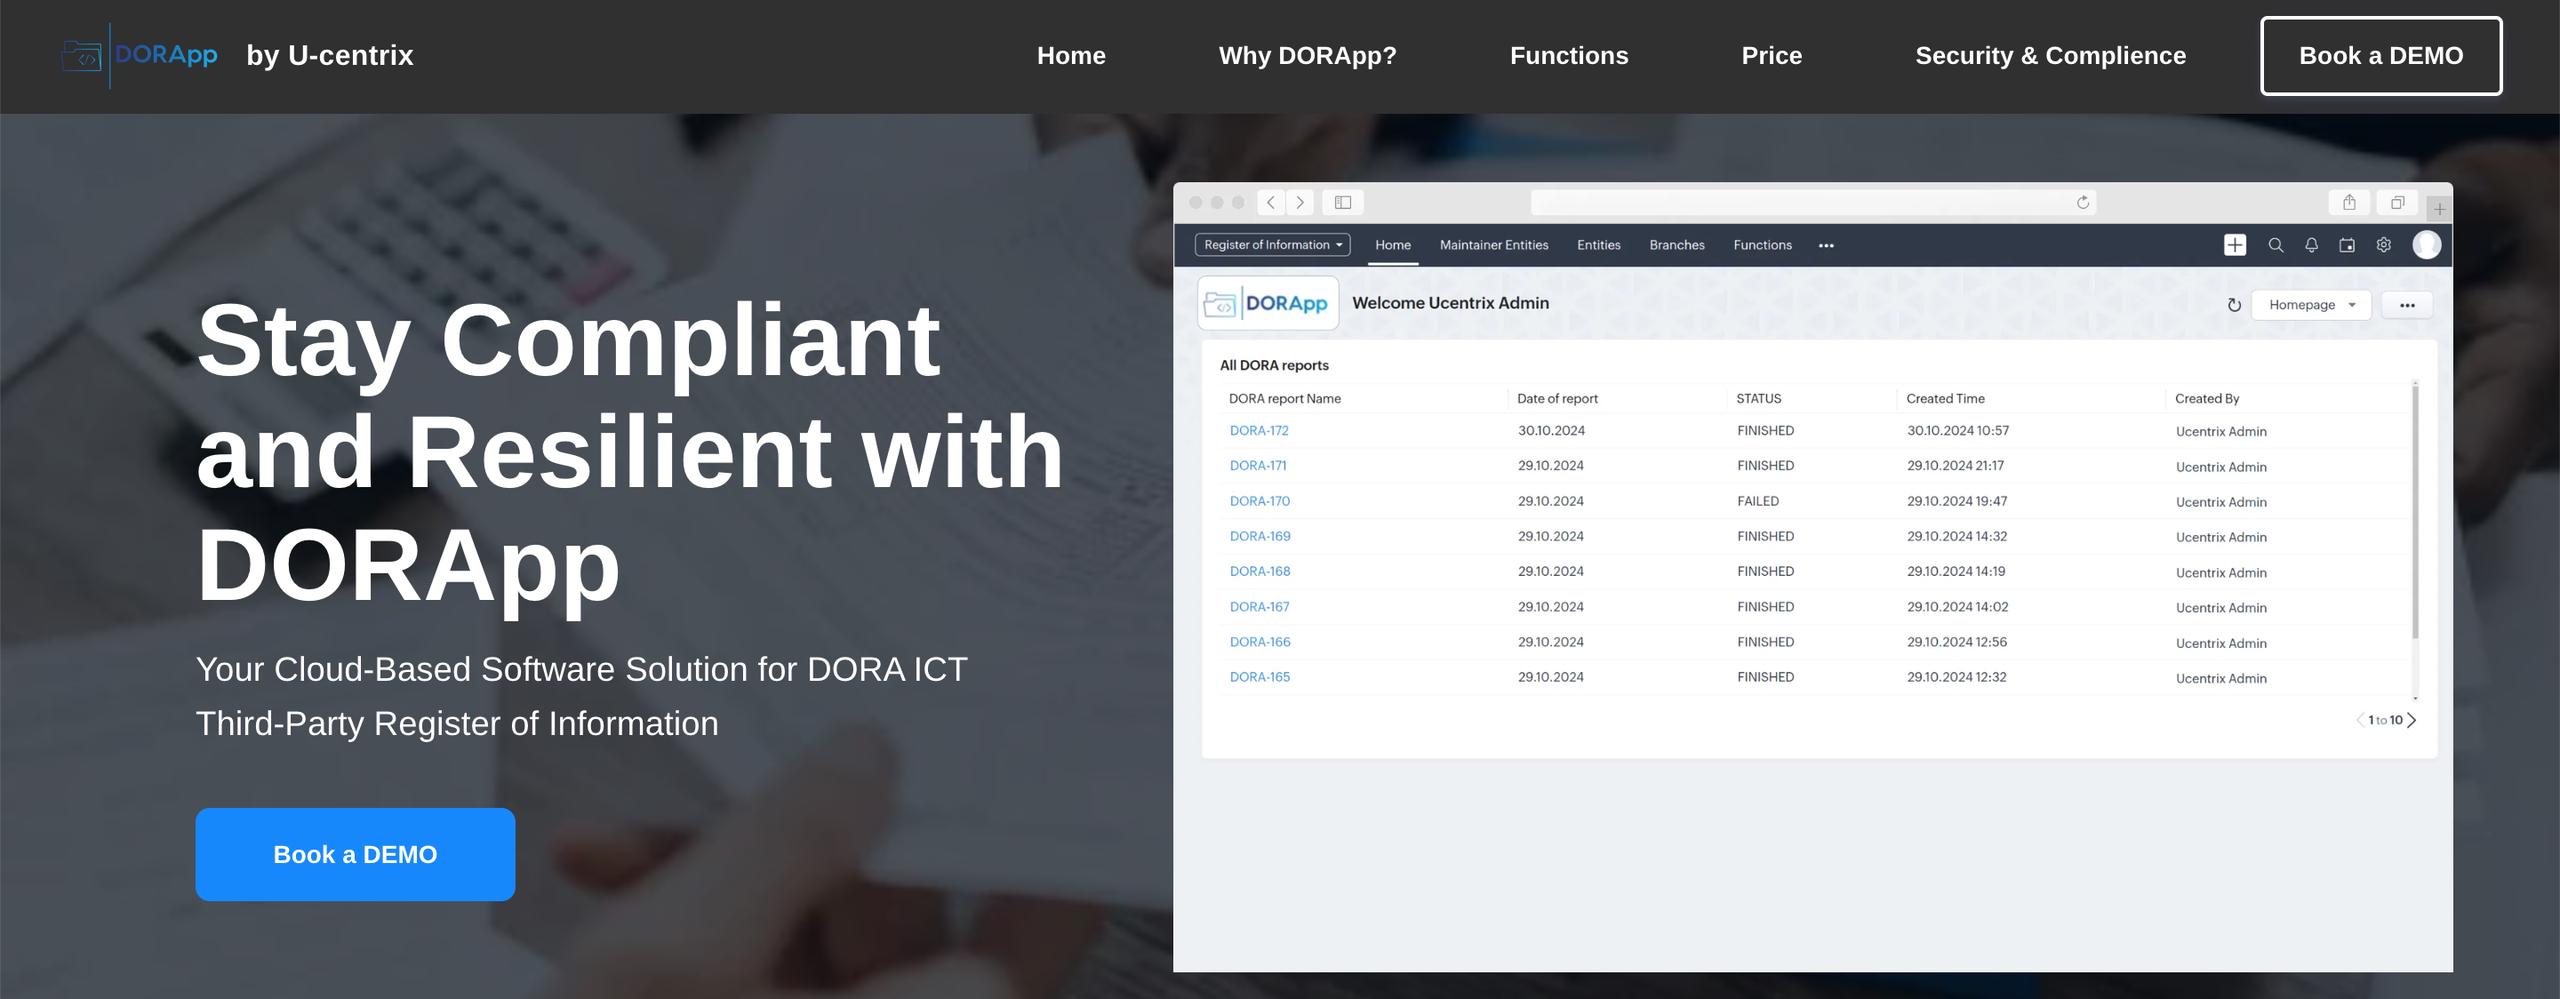Click the blue Book a DEMO button

pos(355,854)
